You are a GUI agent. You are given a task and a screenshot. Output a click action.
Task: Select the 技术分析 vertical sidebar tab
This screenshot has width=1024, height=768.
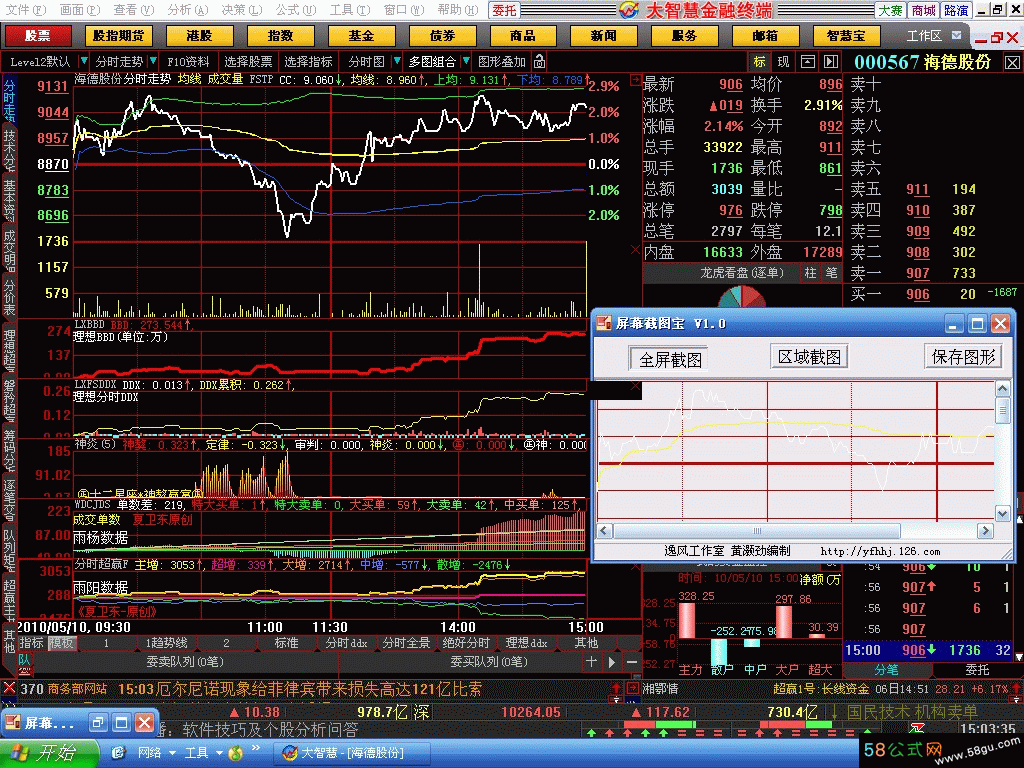coord(9,149)
